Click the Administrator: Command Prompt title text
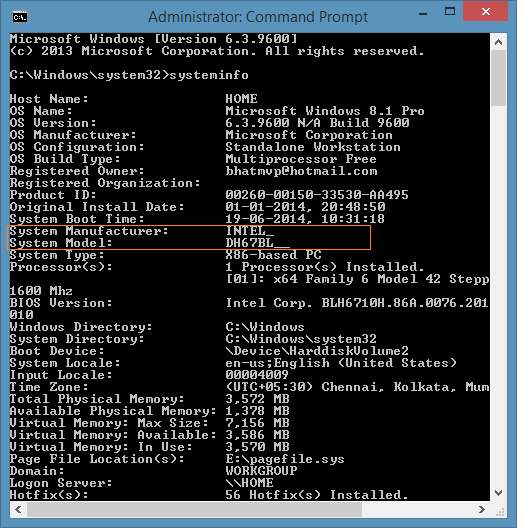Viewport: 517px width, 528px height. tap(258, 16)
